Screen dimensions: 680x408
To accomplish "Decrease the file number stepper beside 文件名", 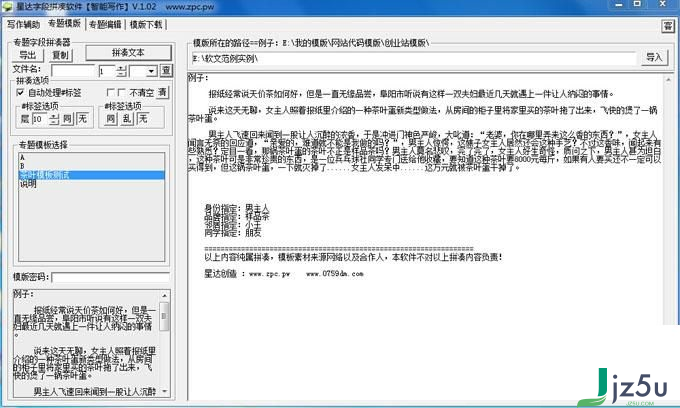I will click(x=121, y=74).
